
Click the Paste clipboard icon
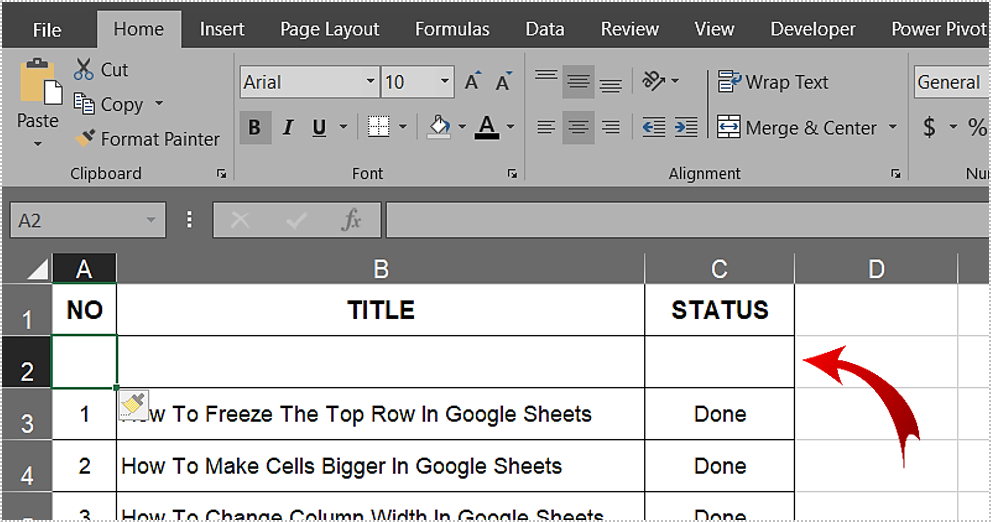[x=40, y=81]
